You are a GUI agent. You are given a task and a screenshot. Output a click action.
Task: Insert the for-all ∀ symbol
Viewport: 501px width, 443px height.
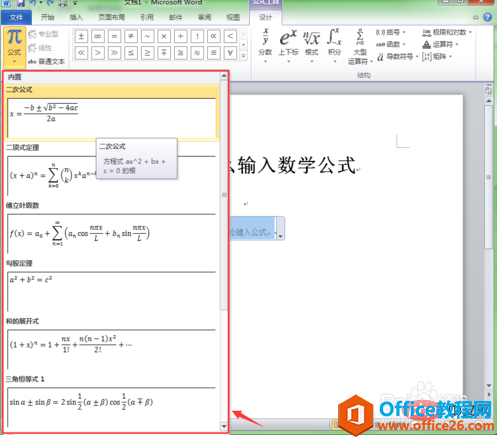coord(230,53)
